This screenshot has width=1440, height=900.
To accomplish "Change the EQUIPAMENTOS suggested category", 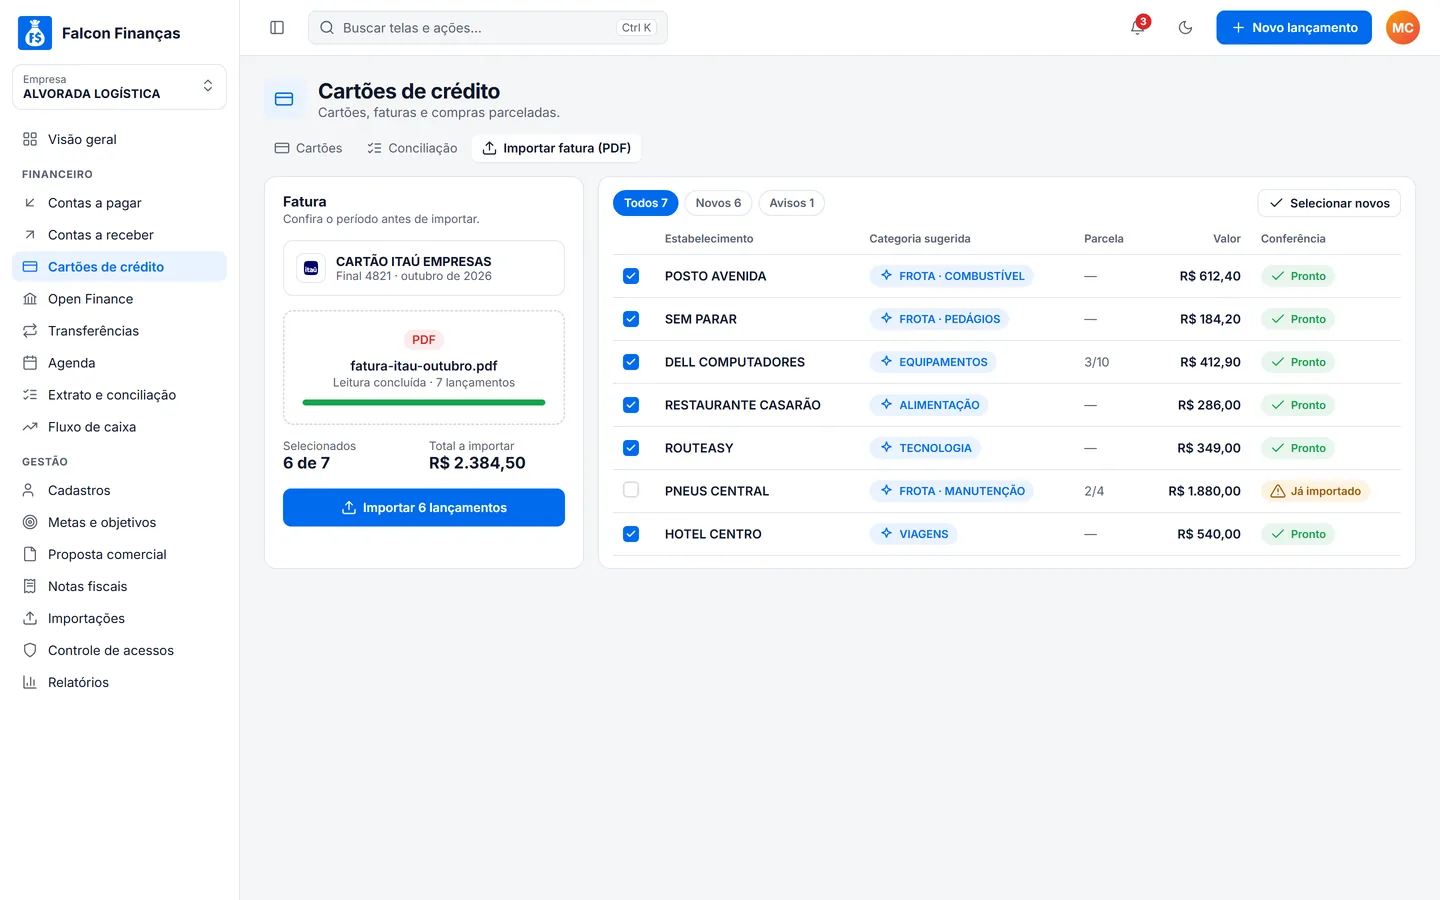I will tap(933, 362).
